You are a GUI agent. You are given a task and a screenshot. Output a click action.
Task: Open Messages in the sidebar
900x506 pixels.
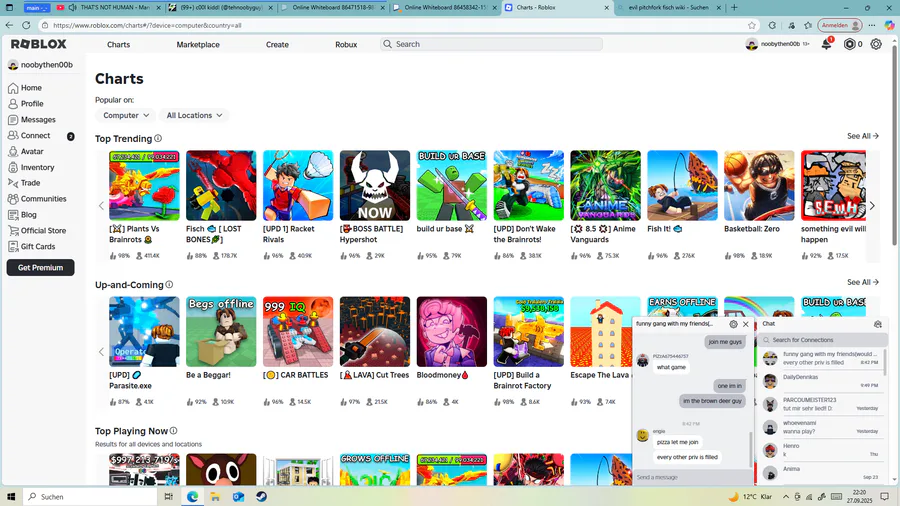pos(38,119)
